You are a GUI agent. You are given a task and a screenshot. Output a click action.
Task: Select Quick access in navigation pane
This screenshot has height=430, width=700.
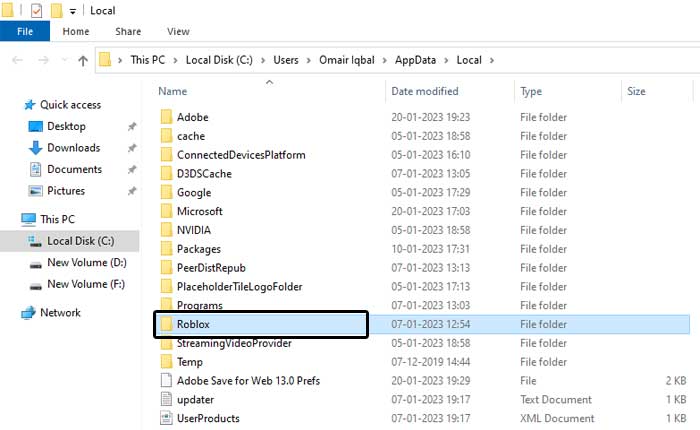point(71,104)
